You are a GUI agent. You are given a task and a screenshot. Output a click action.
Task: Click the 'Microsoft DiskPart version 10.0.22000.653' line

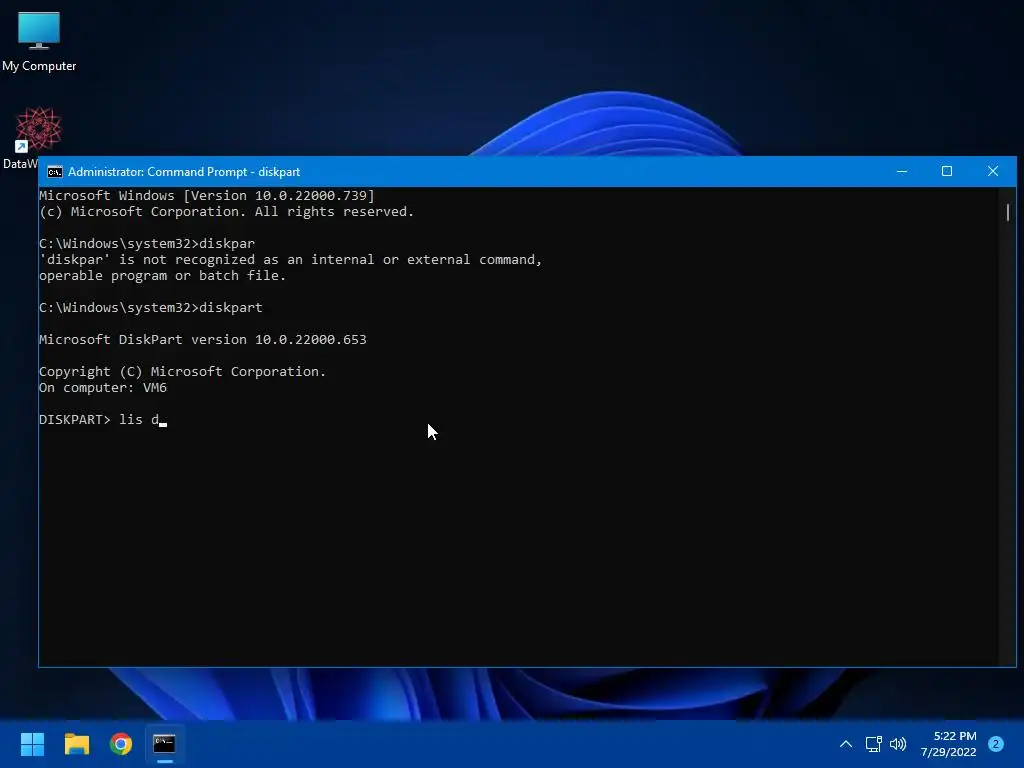(202, 340)
